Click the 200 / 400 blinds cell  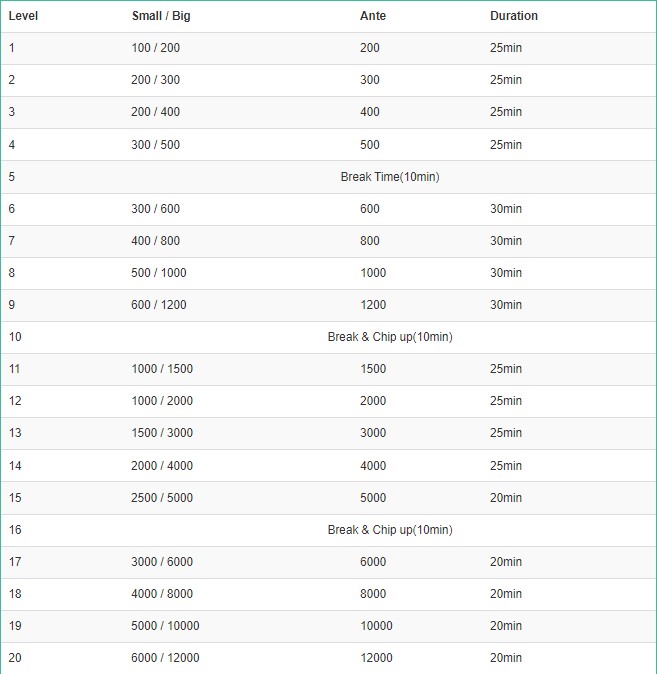(x=156, y=112)
